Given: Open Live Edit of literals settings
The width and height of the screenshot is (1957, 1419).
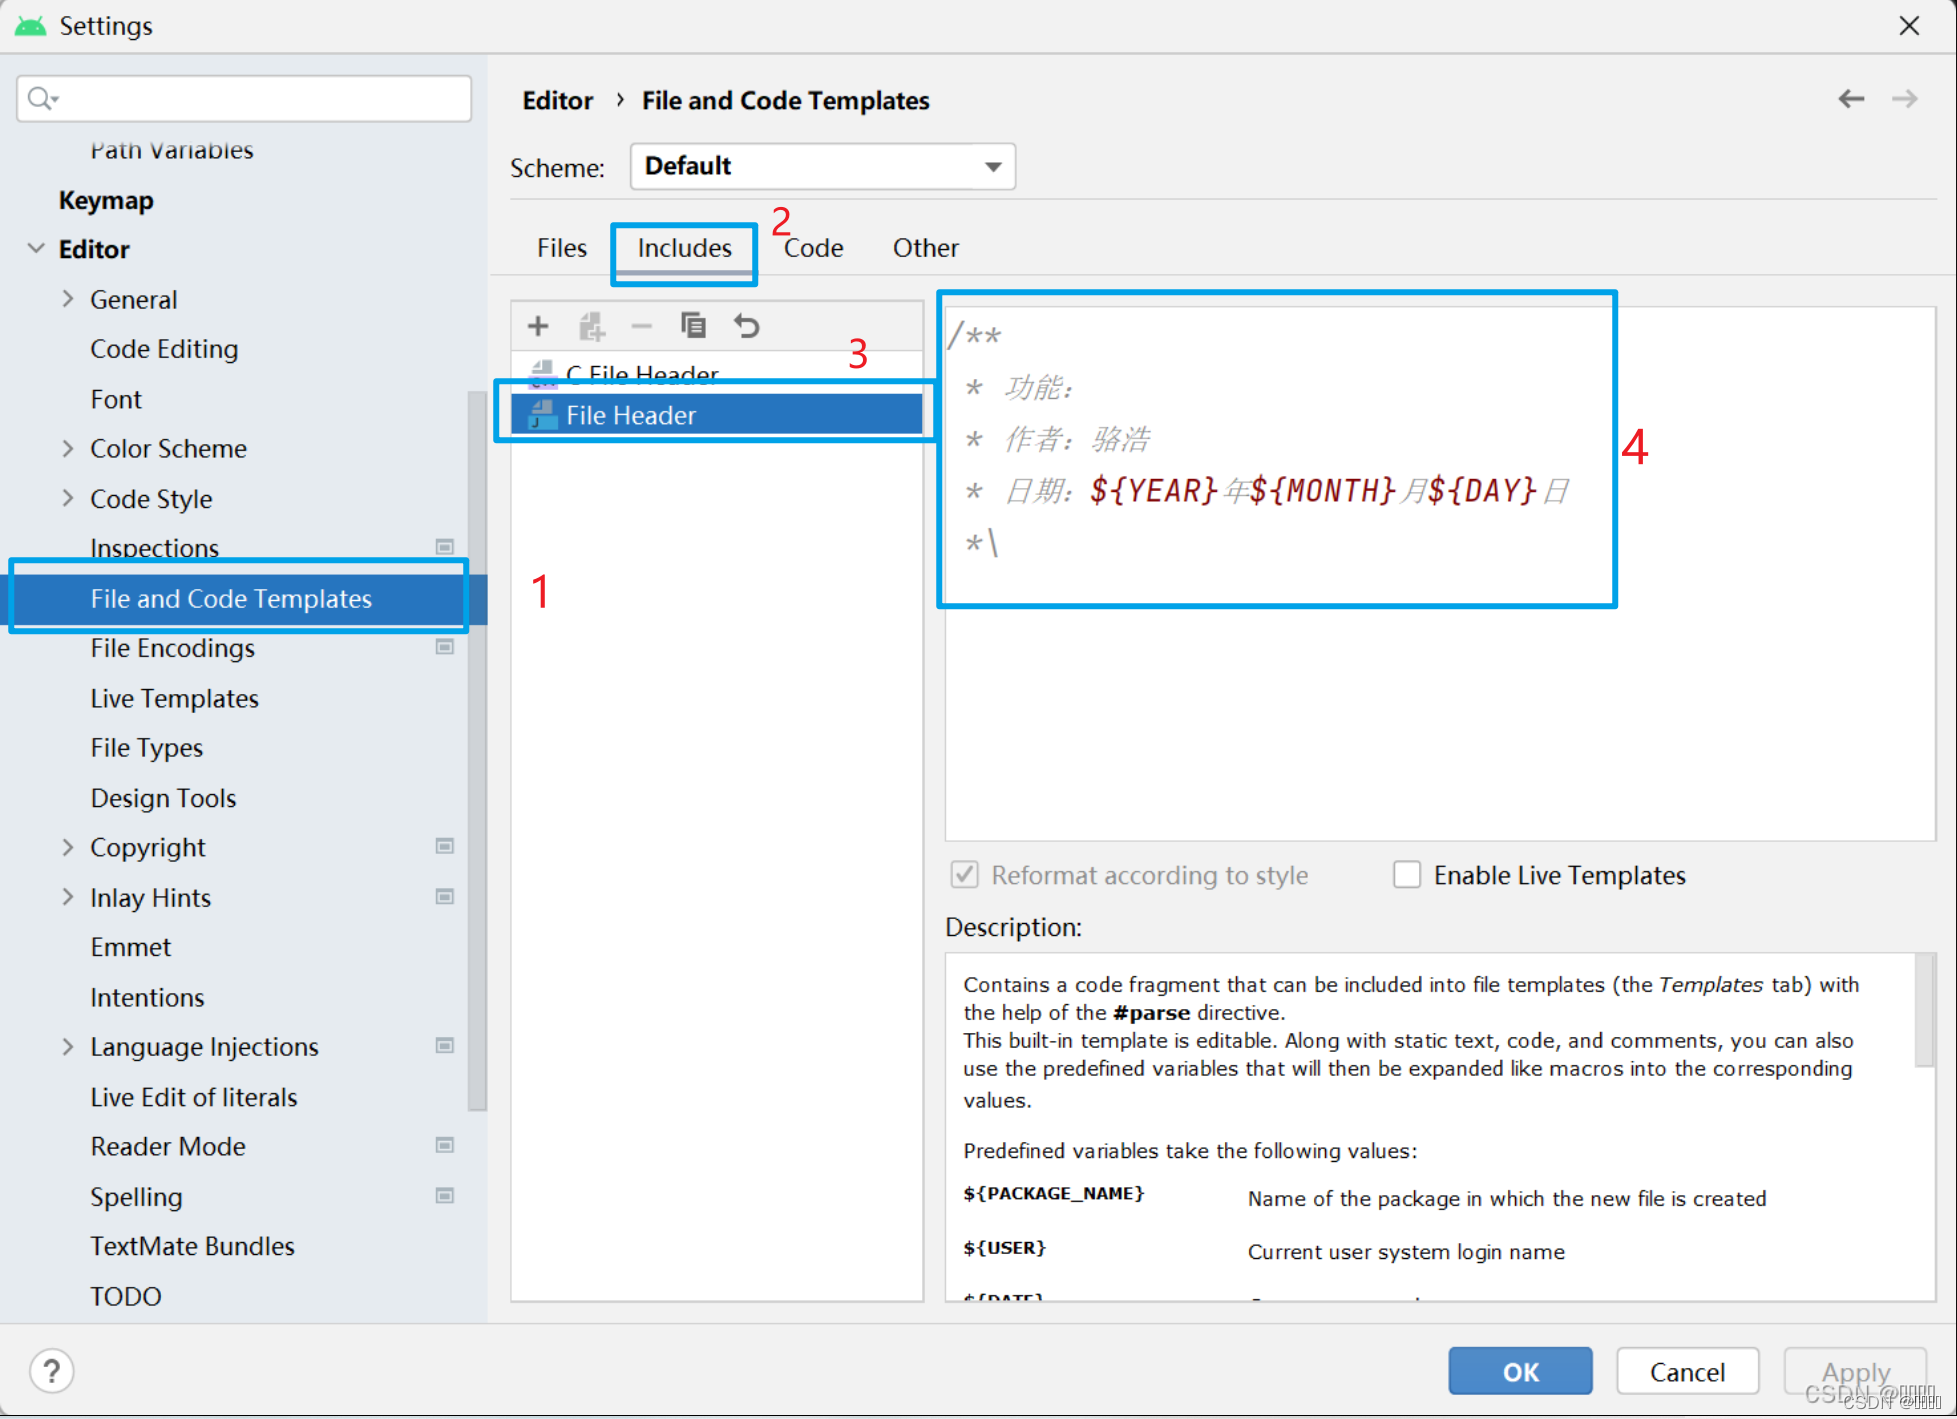Looking at the screenshot, I should click(194, 1097).
